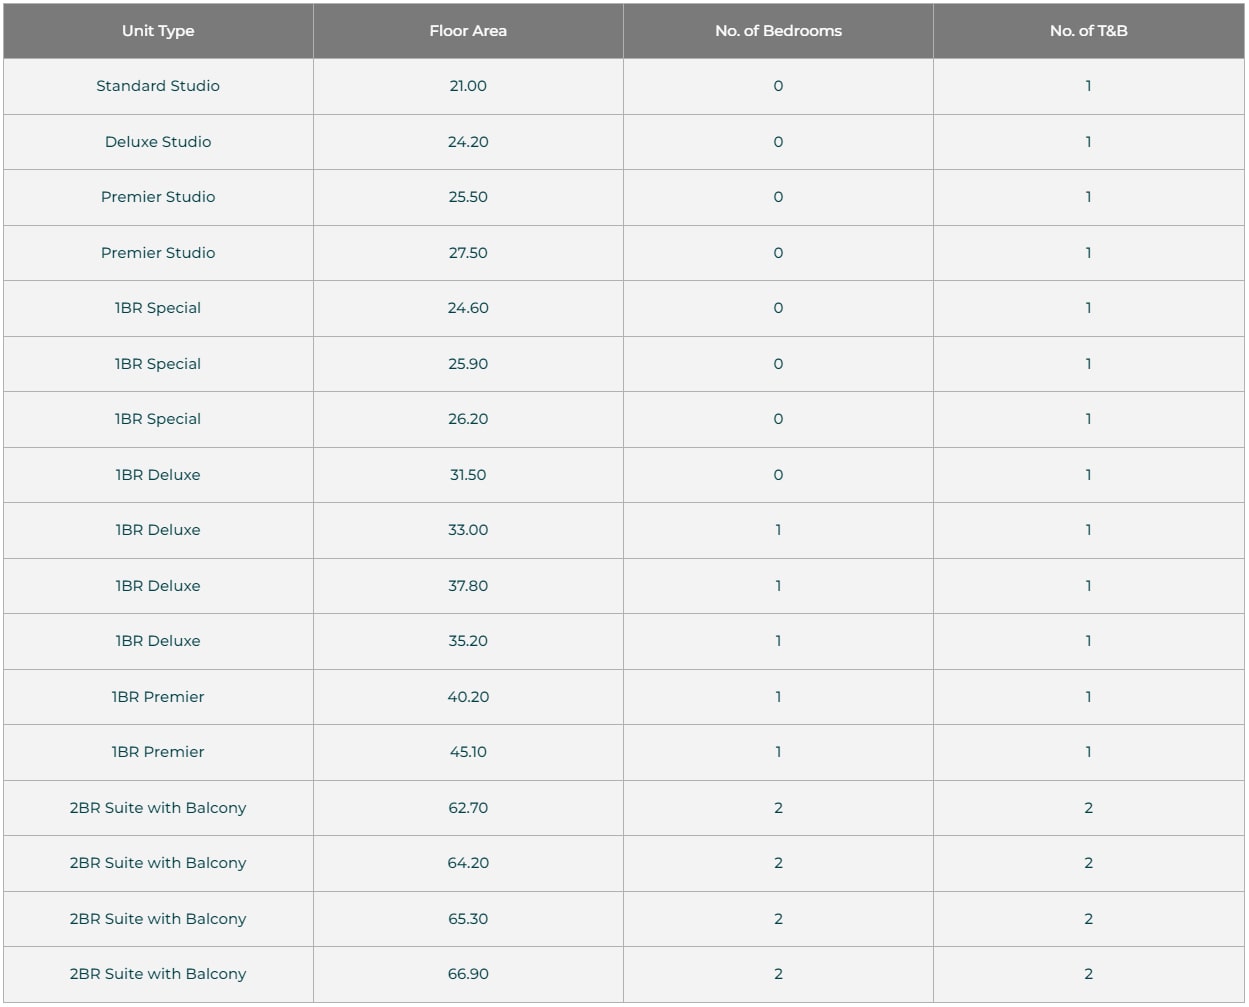The height and width of the screenshot is (1007, 1249).
Task: Click floor area 40.20
Action: pyautogui.click(x=468, y=697)
